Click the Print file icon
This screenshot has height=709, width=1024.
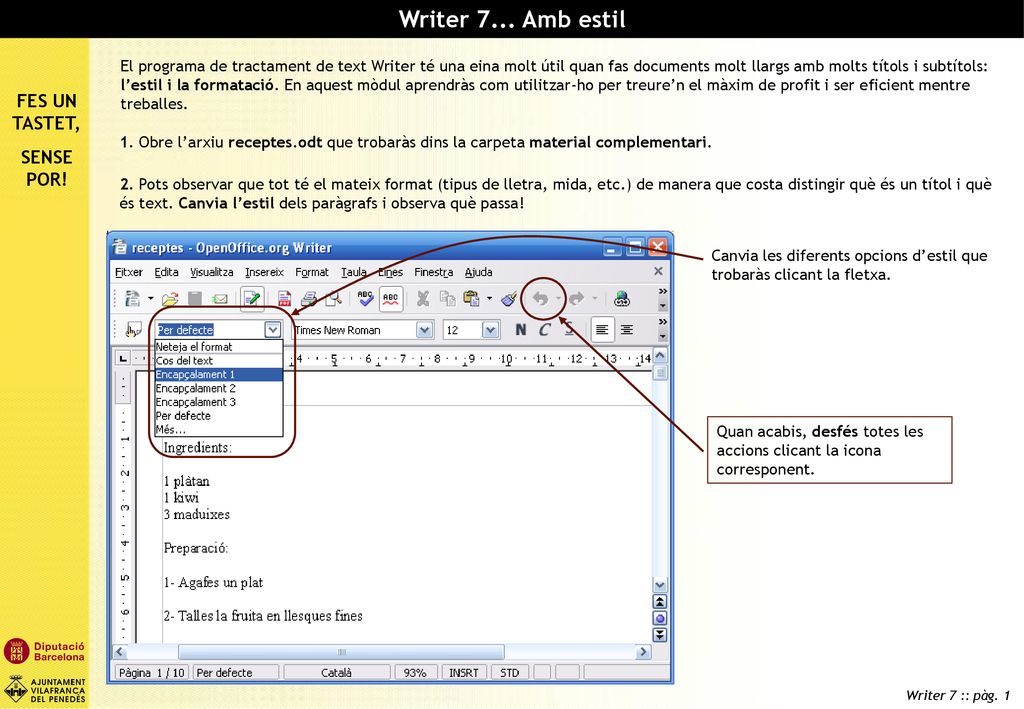309,299
